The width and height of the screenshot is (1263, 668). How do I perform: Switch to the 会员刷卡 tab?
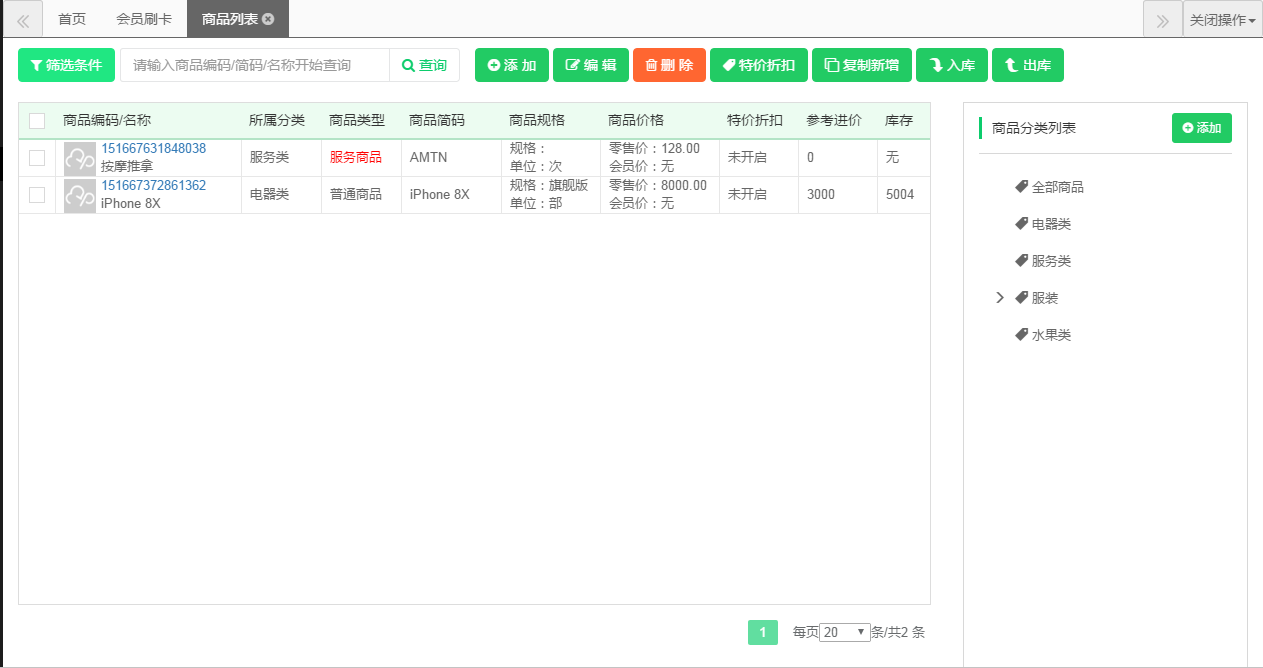point(144,18)
